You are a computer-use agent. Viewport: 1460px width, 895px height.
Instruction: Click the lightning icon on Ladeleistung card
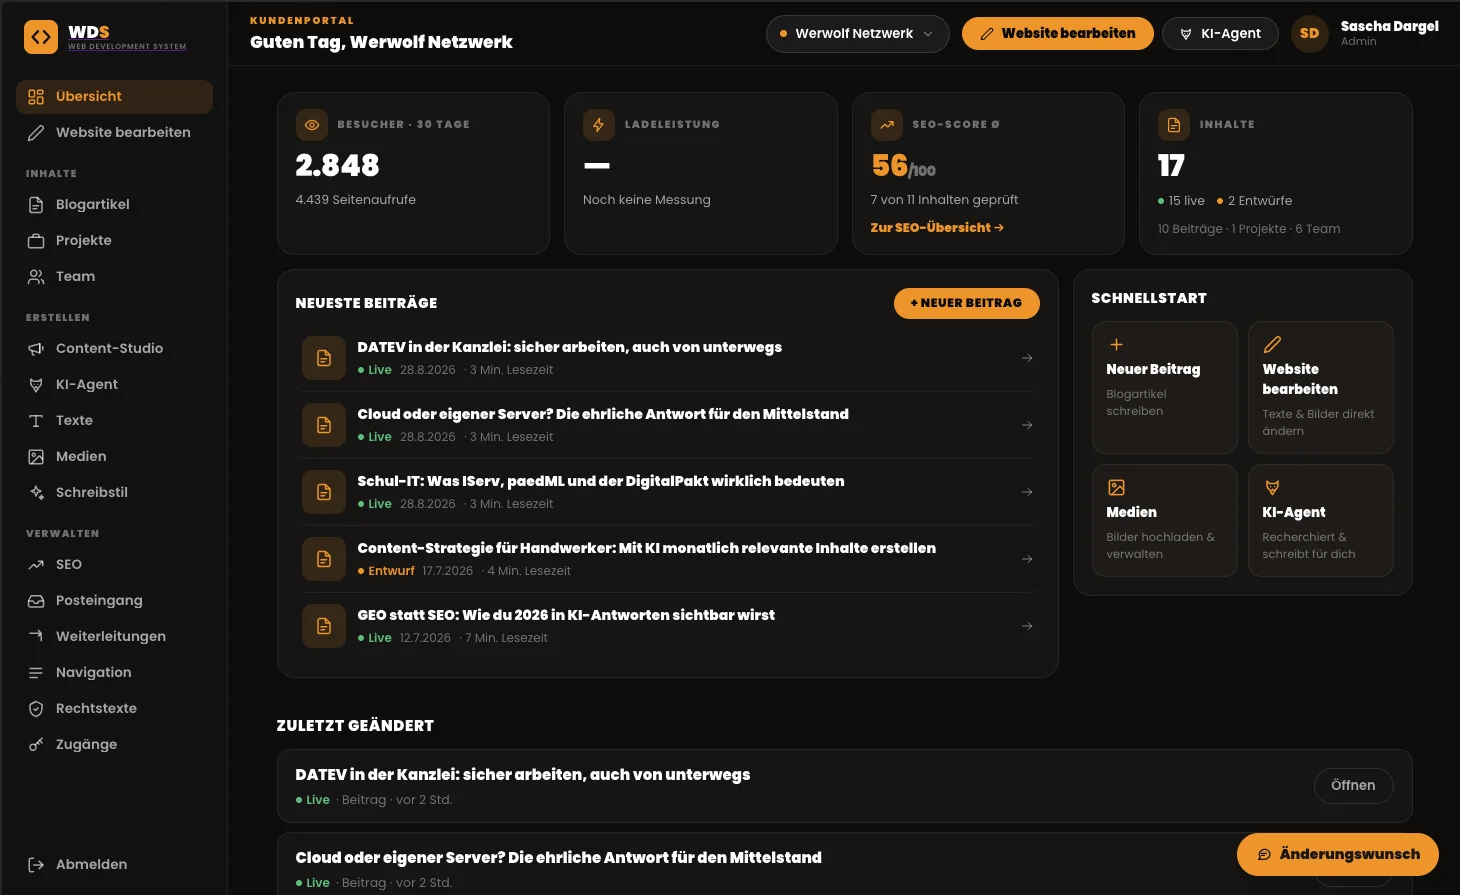pos(599,125)
